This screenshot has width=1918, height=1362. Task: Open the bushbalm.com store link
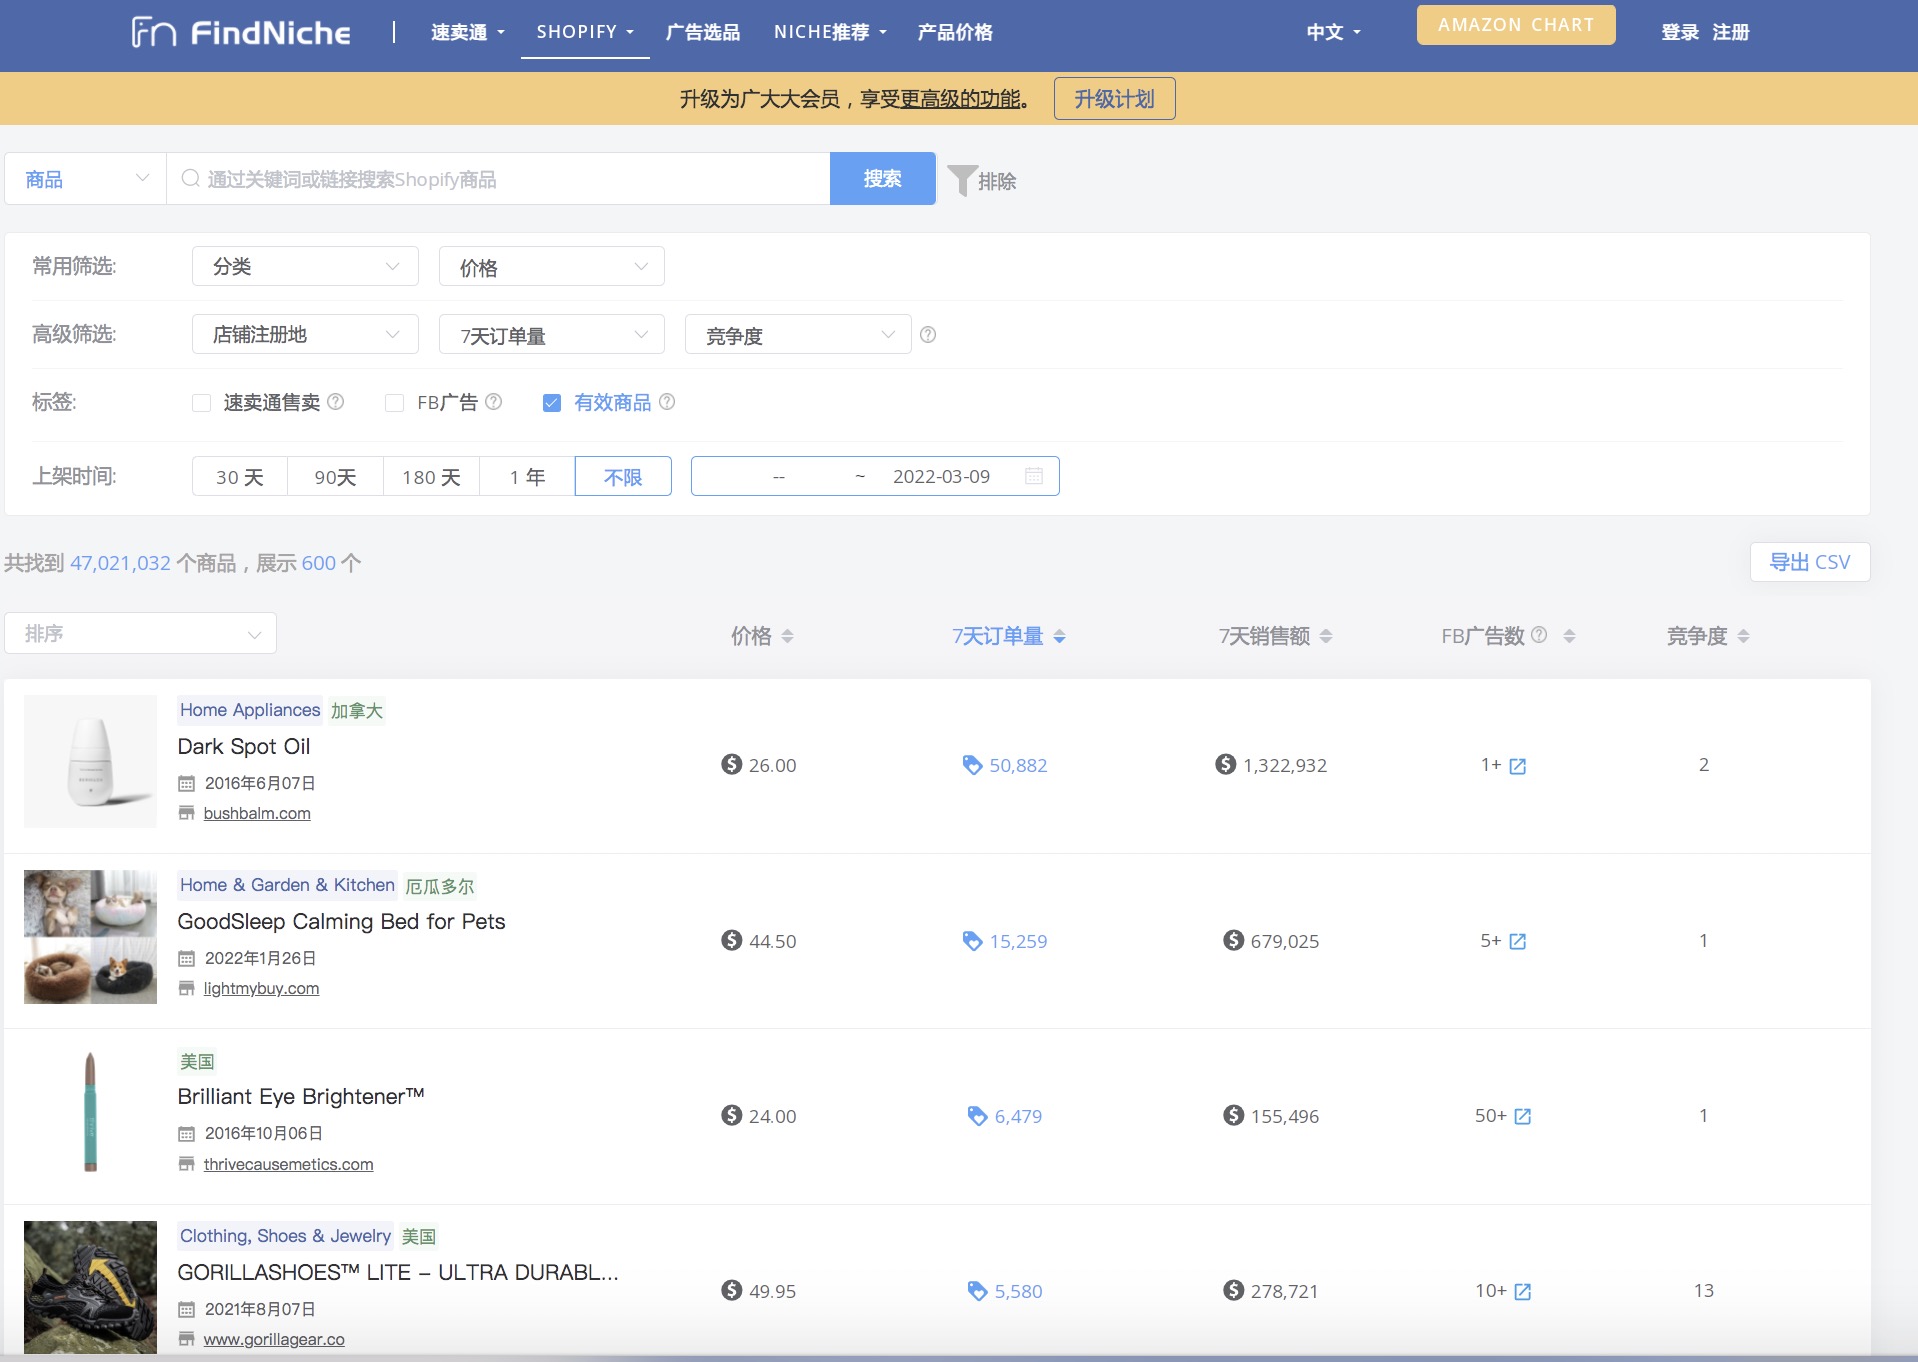point(257,813)
